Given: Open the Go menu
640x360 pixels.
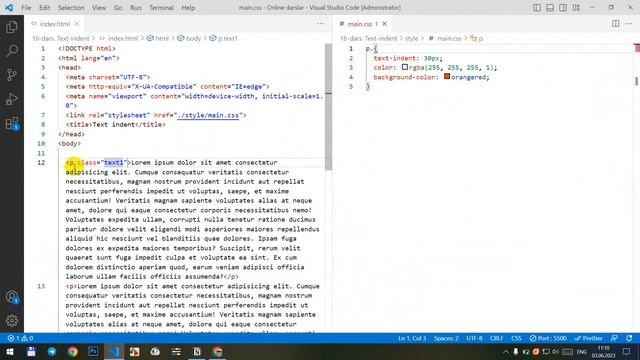Looking at the screenshot, I should (x=118, y=8).
